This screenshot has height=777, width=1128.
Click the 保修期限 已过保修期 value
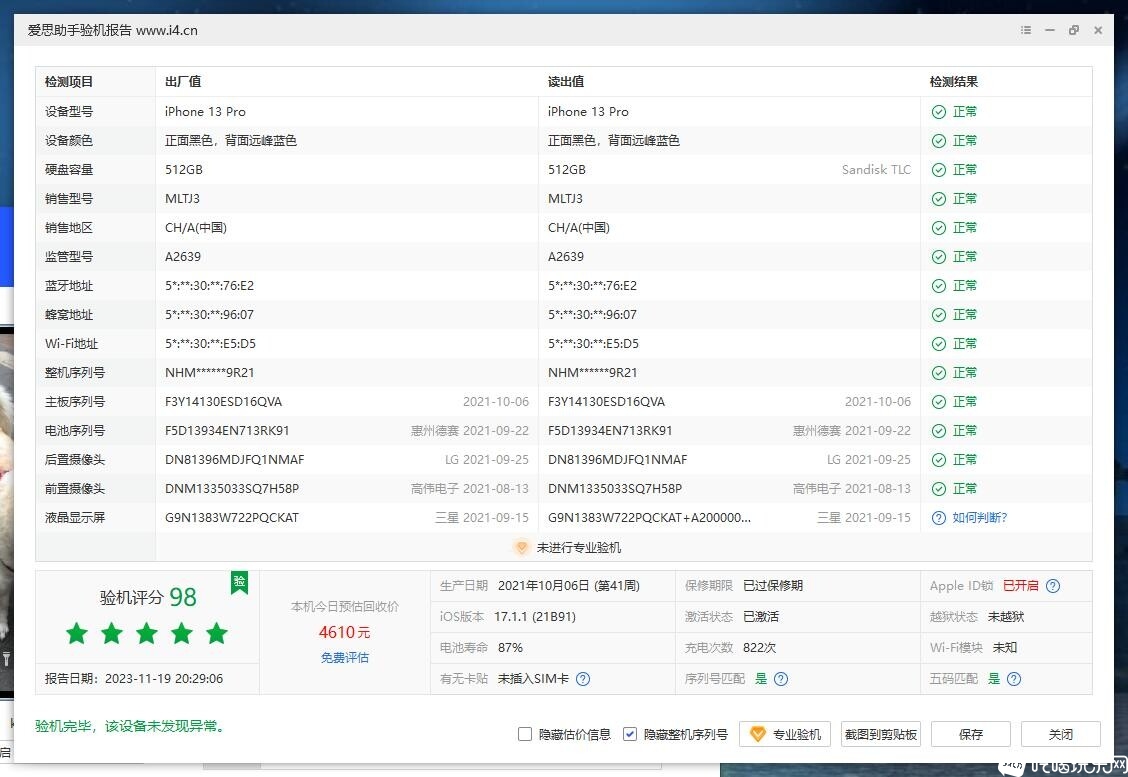tap(773, 586)
